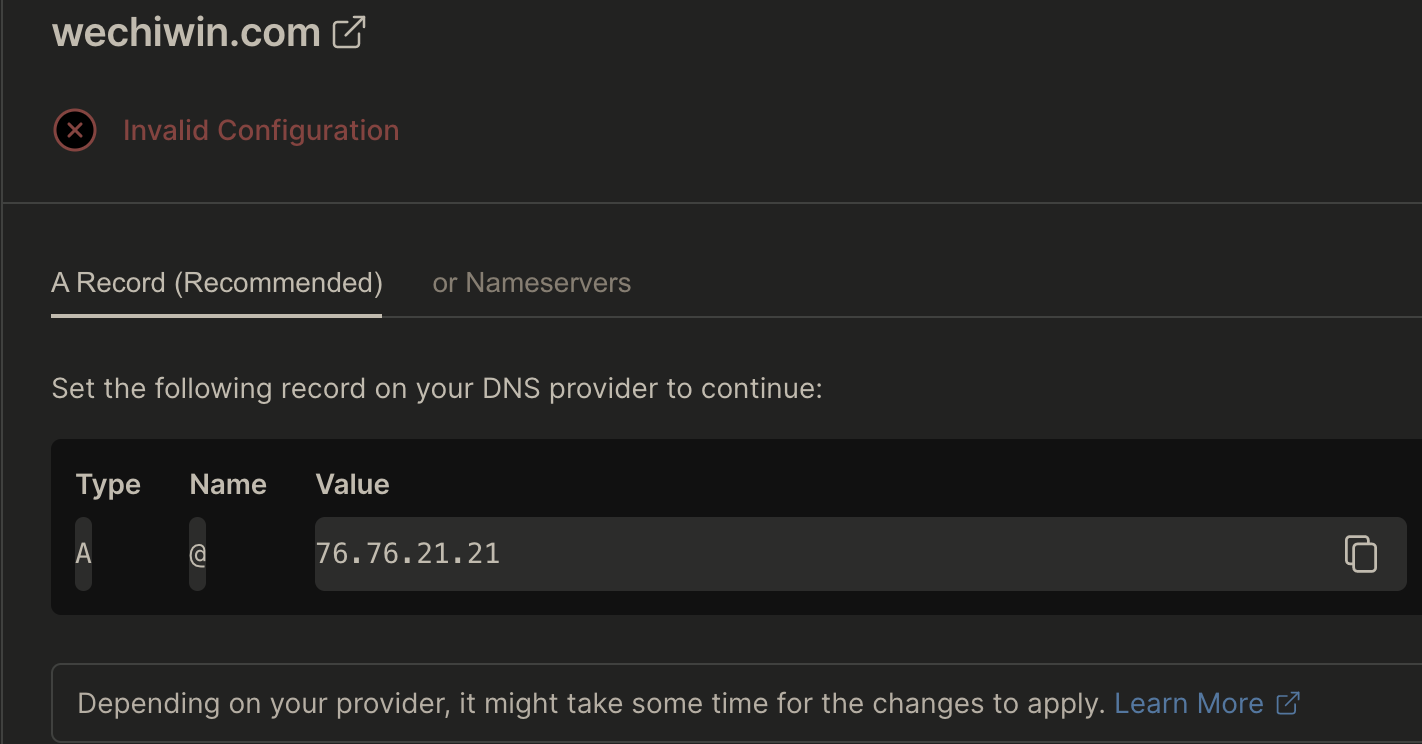This screenshot has width=1422, height=744.
Task: Click empty space in the IP value field
Action: click(900, 554)
